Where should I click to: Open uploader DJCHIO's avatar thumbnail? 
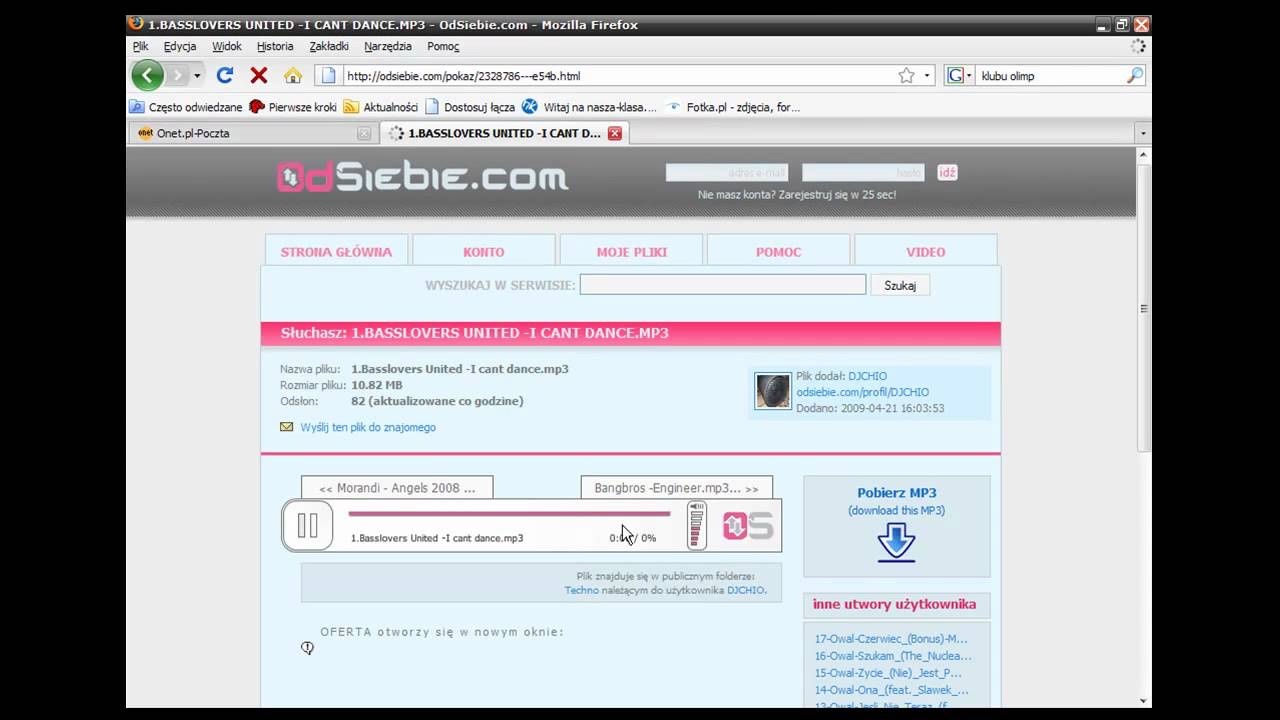(772, 392)
